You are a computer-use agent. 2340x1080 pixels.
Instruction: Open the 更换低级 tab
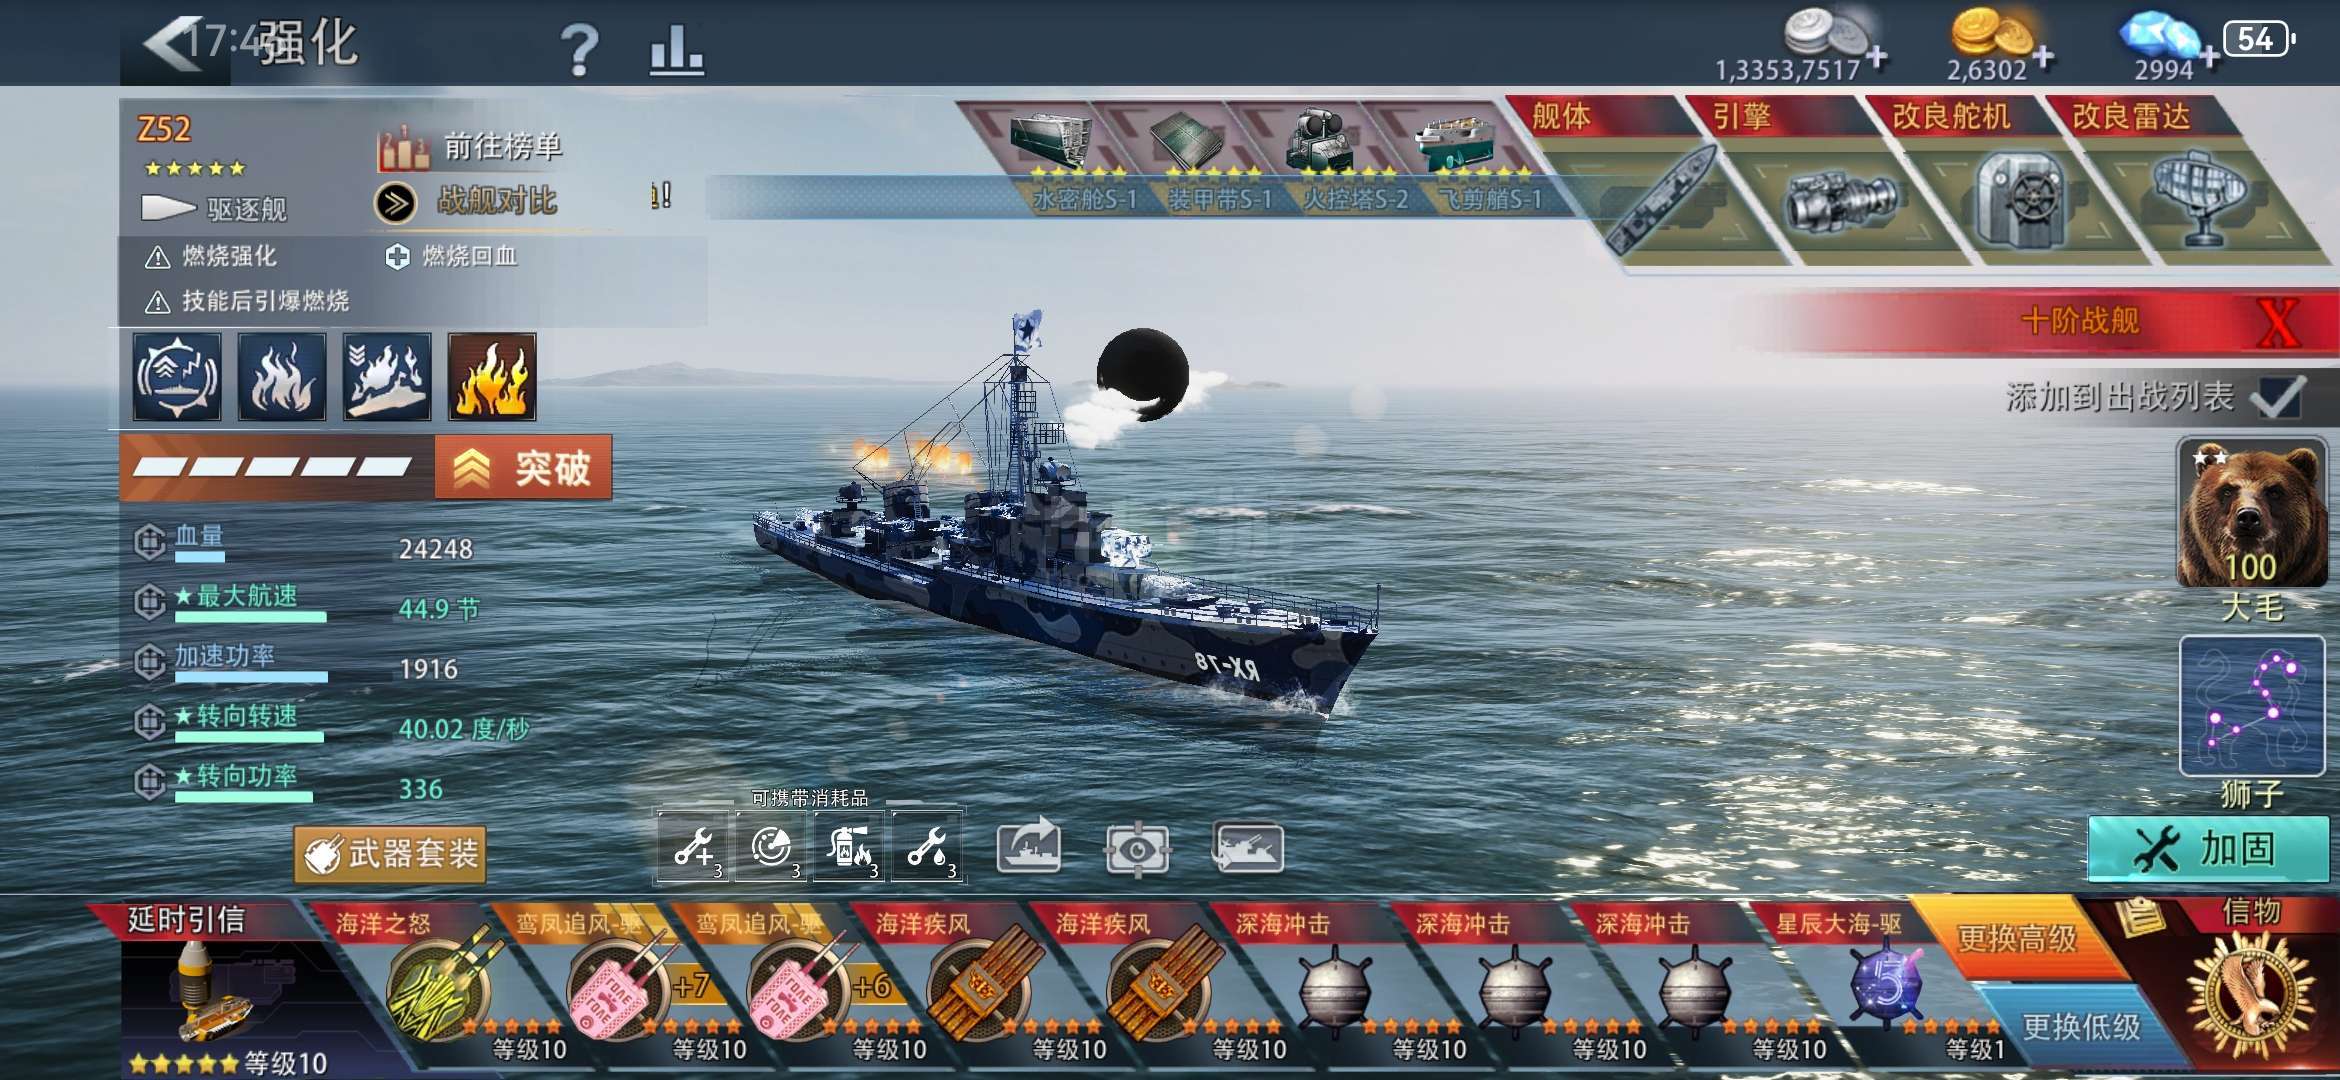(x=2081, y=1026)
